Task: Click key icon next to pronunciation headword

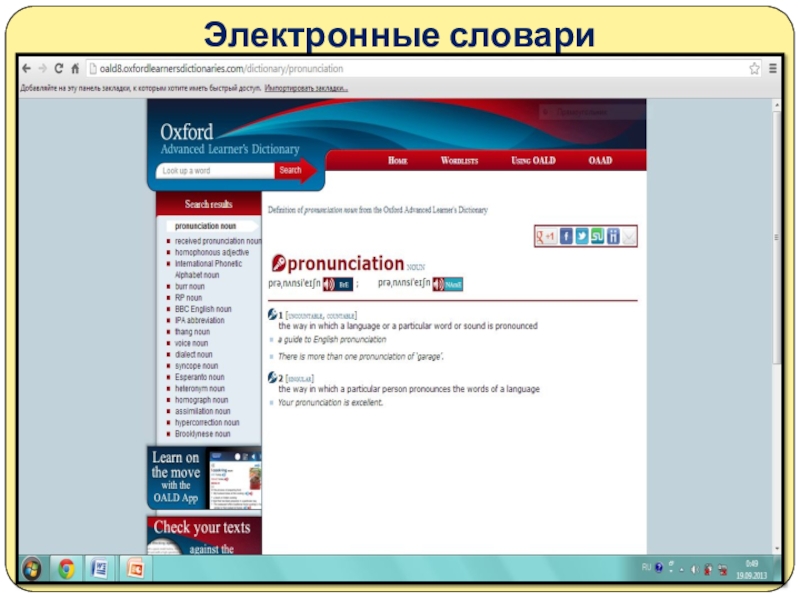Action: [279, 263]
